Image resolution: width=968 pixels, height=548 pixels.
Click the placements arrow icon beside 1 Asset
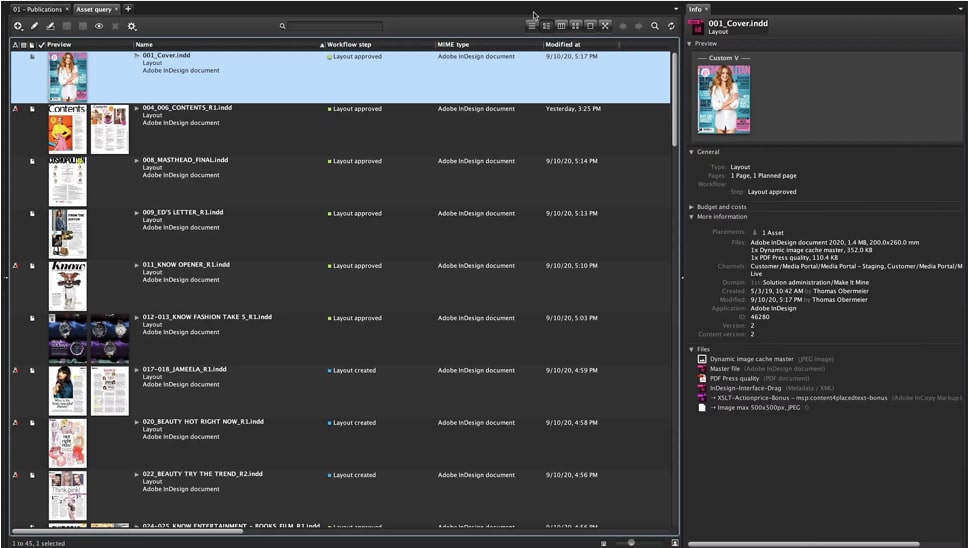pyautogui.click(x=754, y=233)
